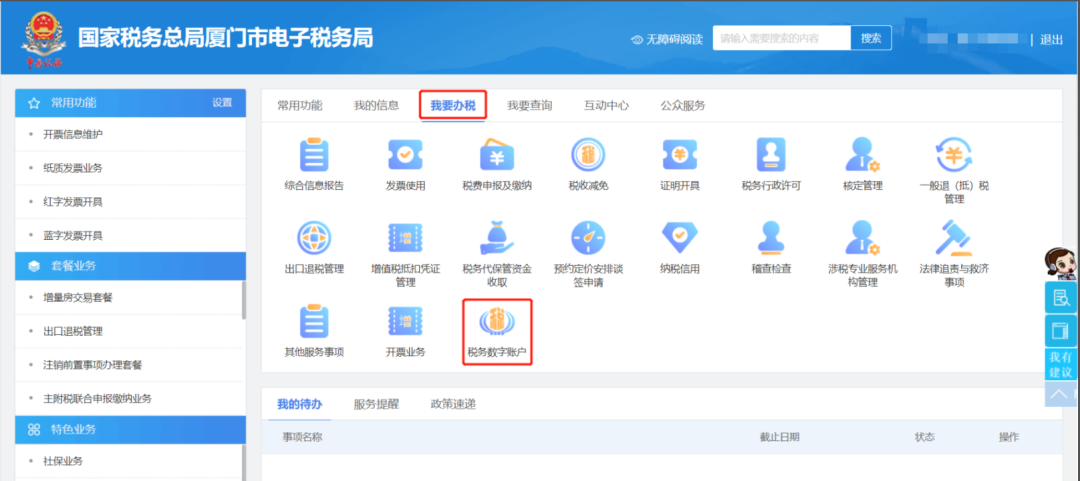Image resolution: width=1080 pixels, height=481 pixels.
Task: Open the 证明开具 icon
Action: tap(680, 156)
